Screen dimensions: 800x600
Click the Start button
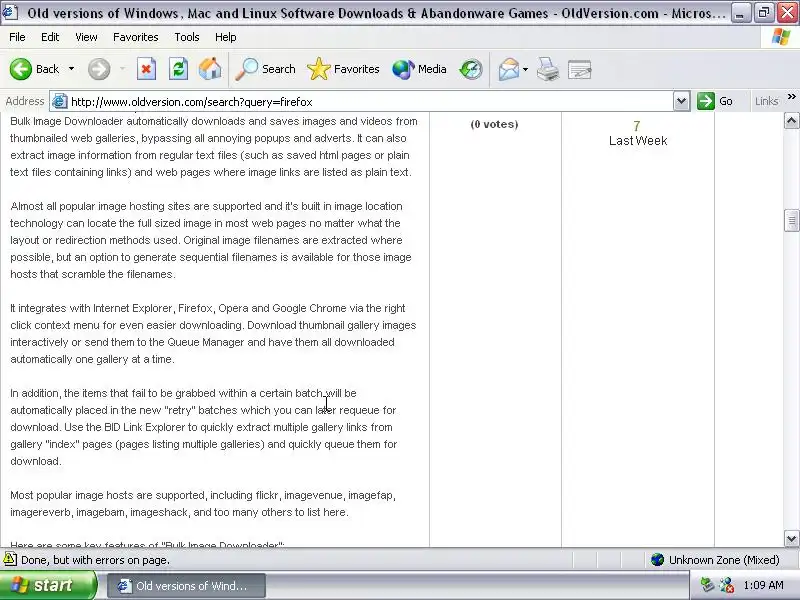coord(48,585)
